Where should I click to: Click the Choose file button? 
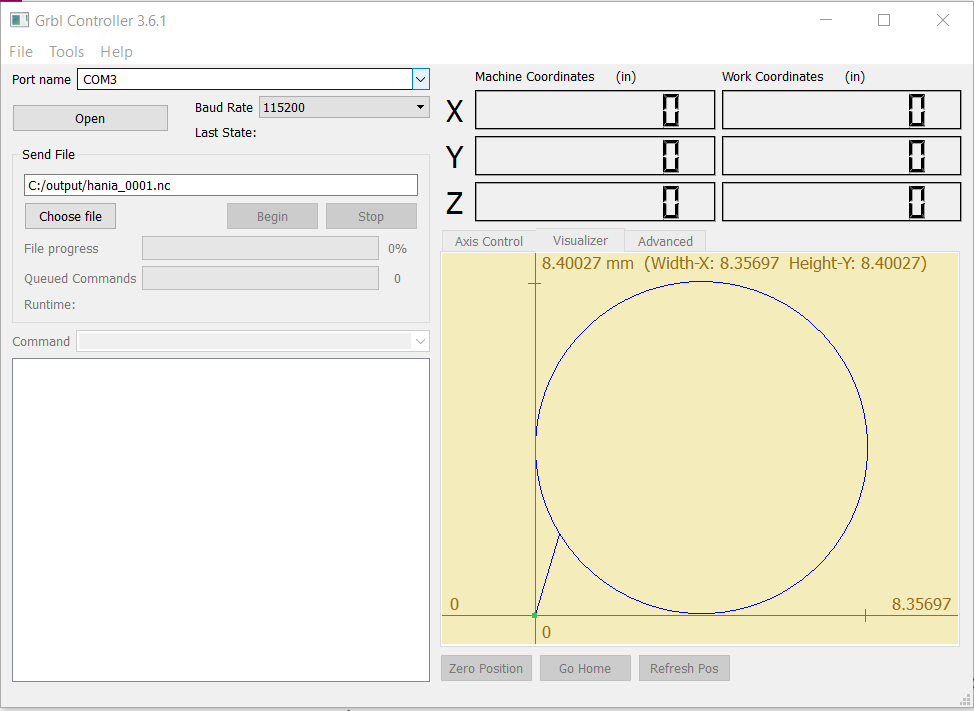(x=70, y=216)
